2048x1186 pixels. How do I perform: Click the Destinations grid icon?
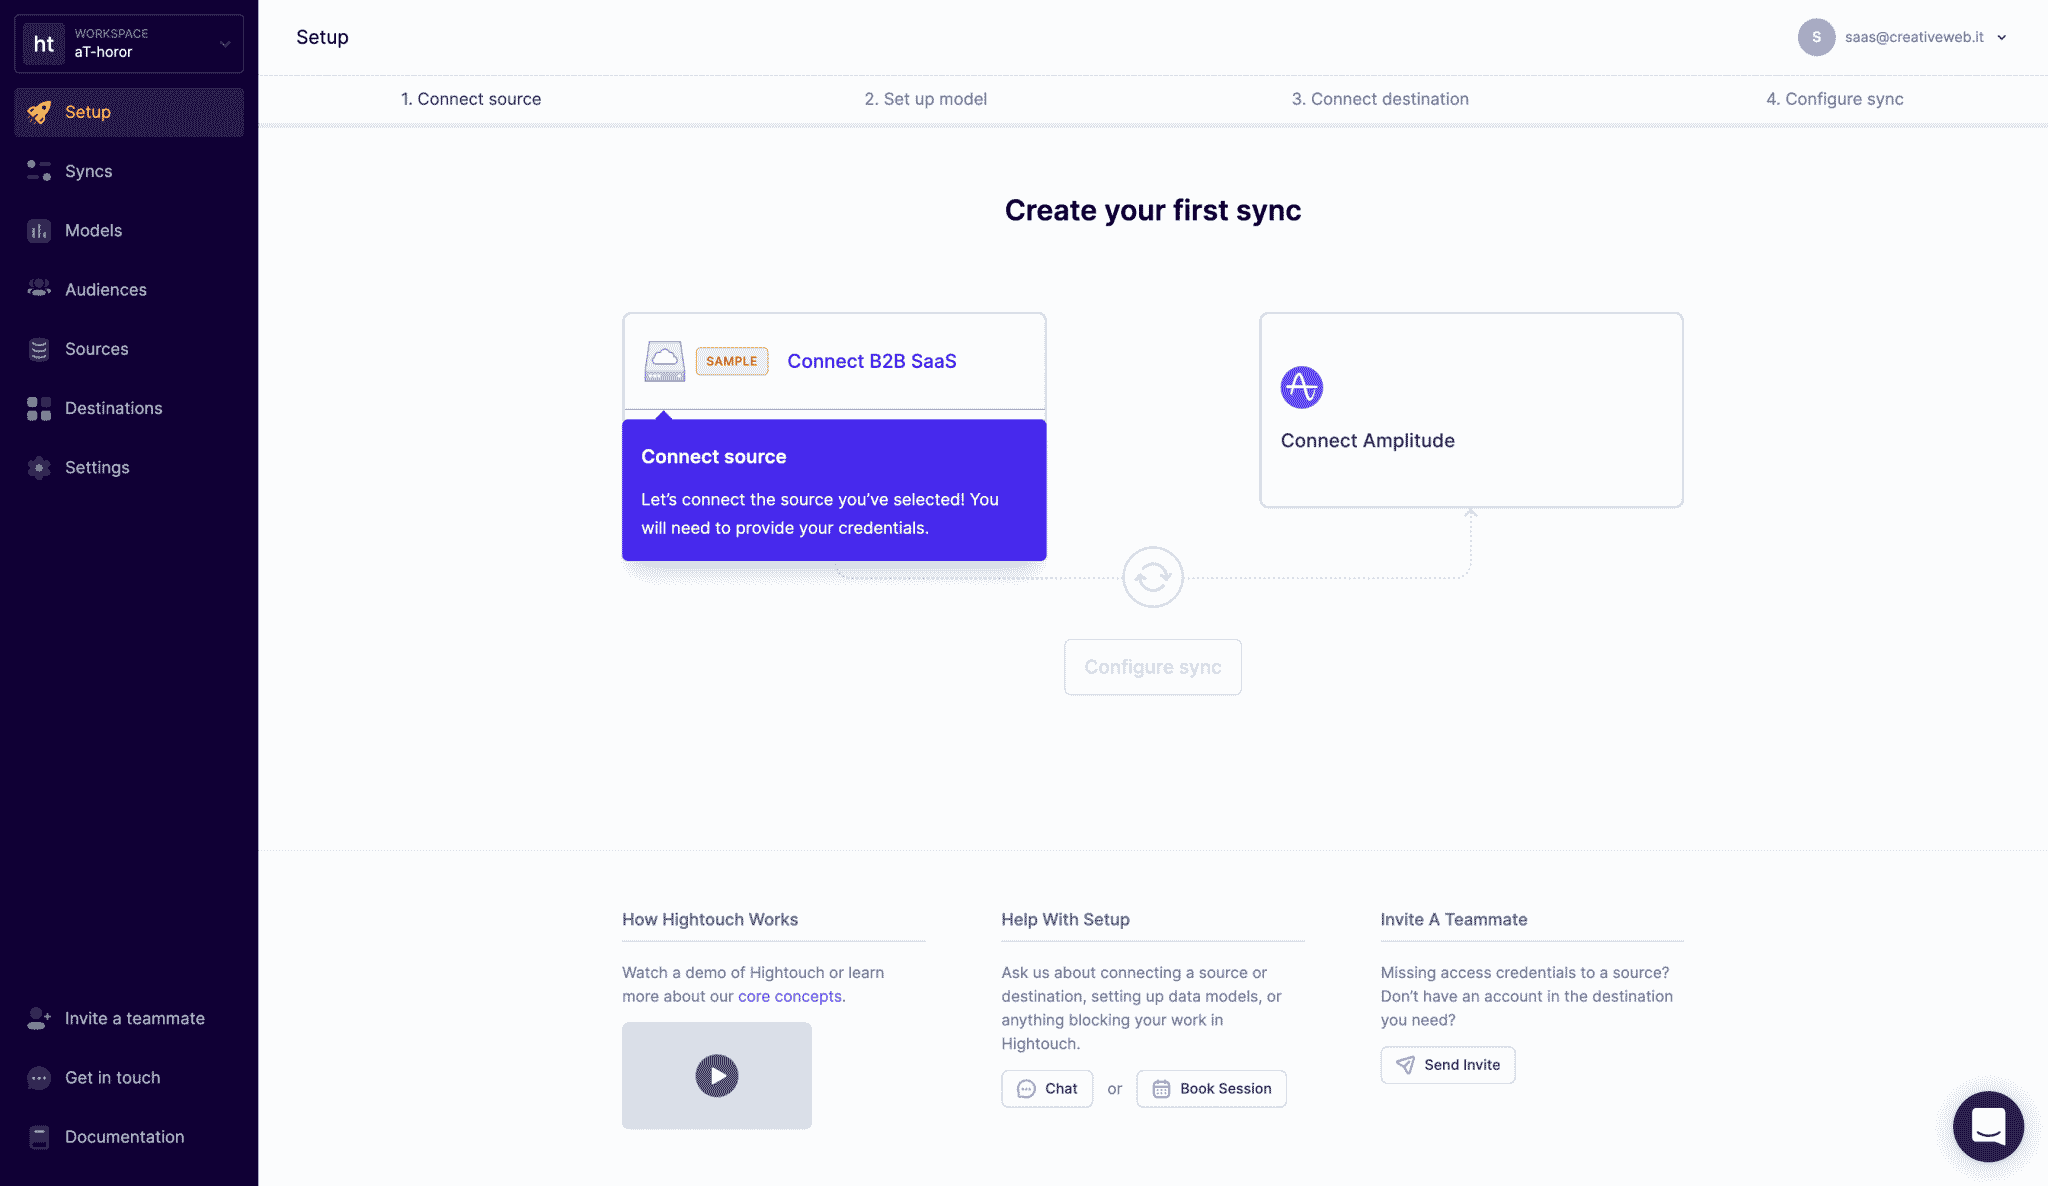coord(39,408)
